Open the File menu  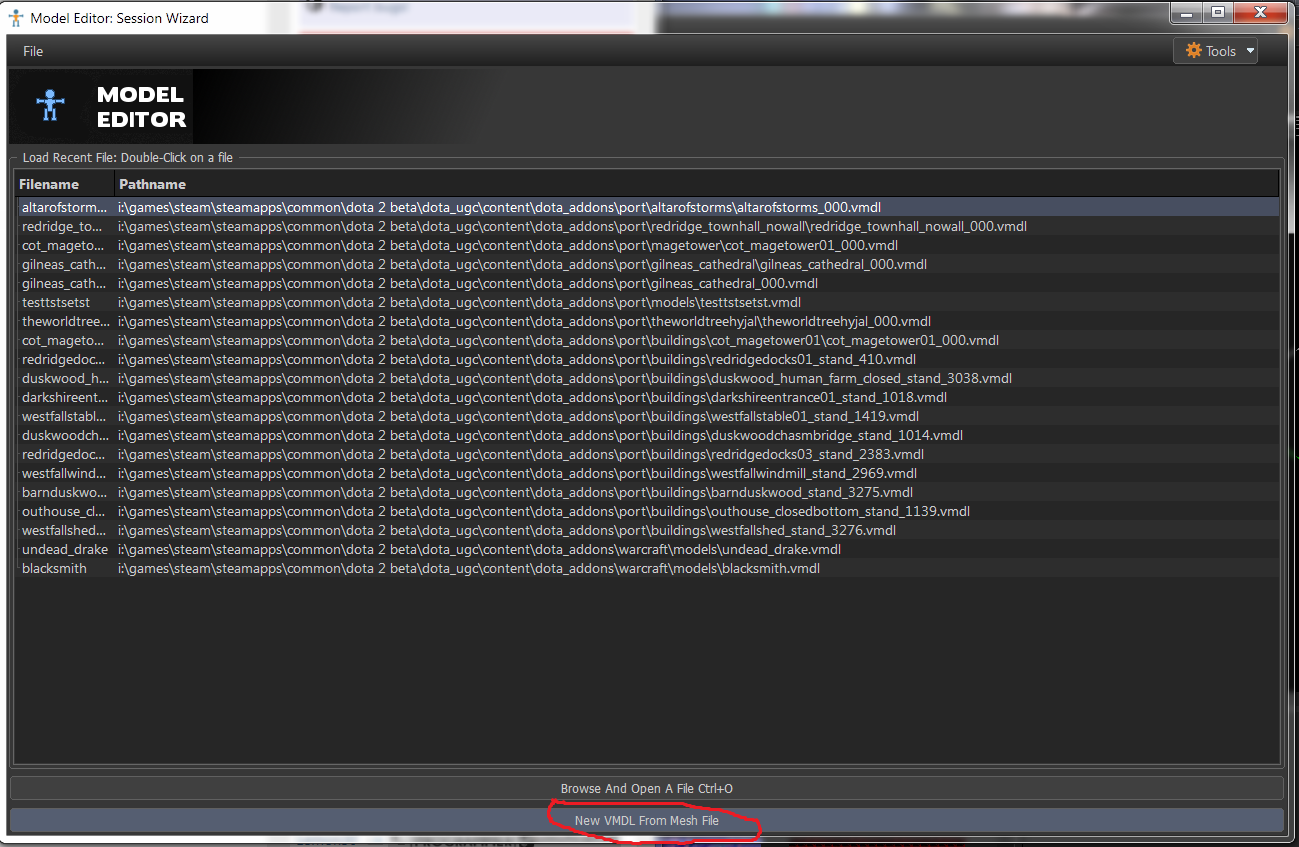[33, 51]
